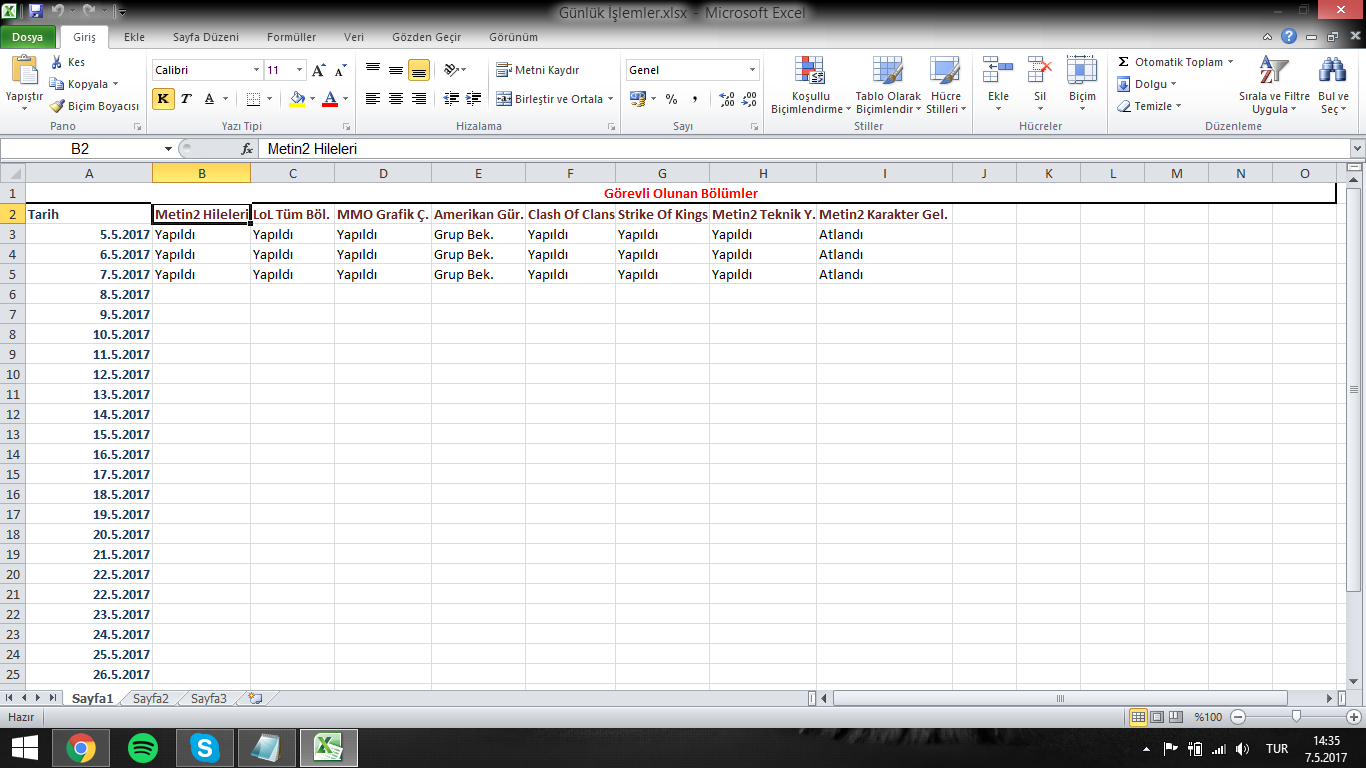Open the Genel number format dropdown

click(x=752, y=70)
